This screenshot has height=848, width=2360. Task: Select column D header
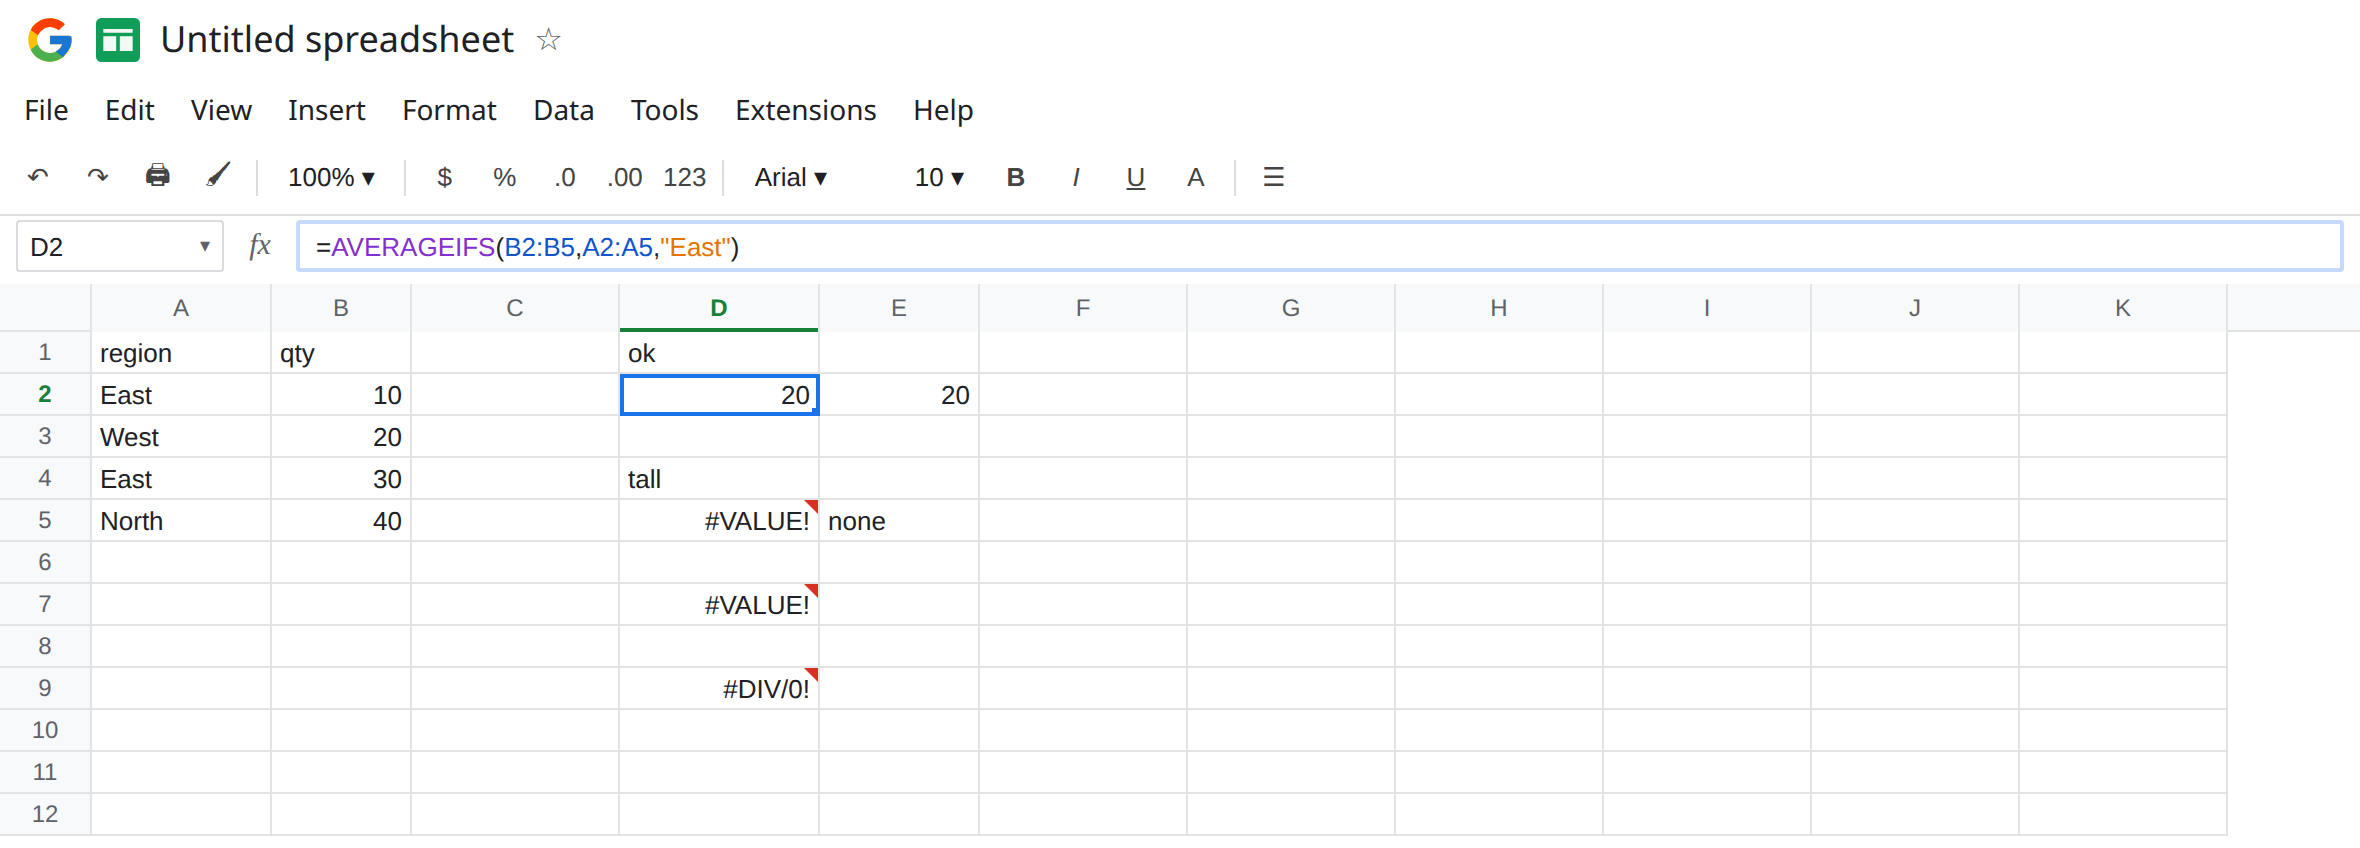pyautogui.click(x=719, y=308)
